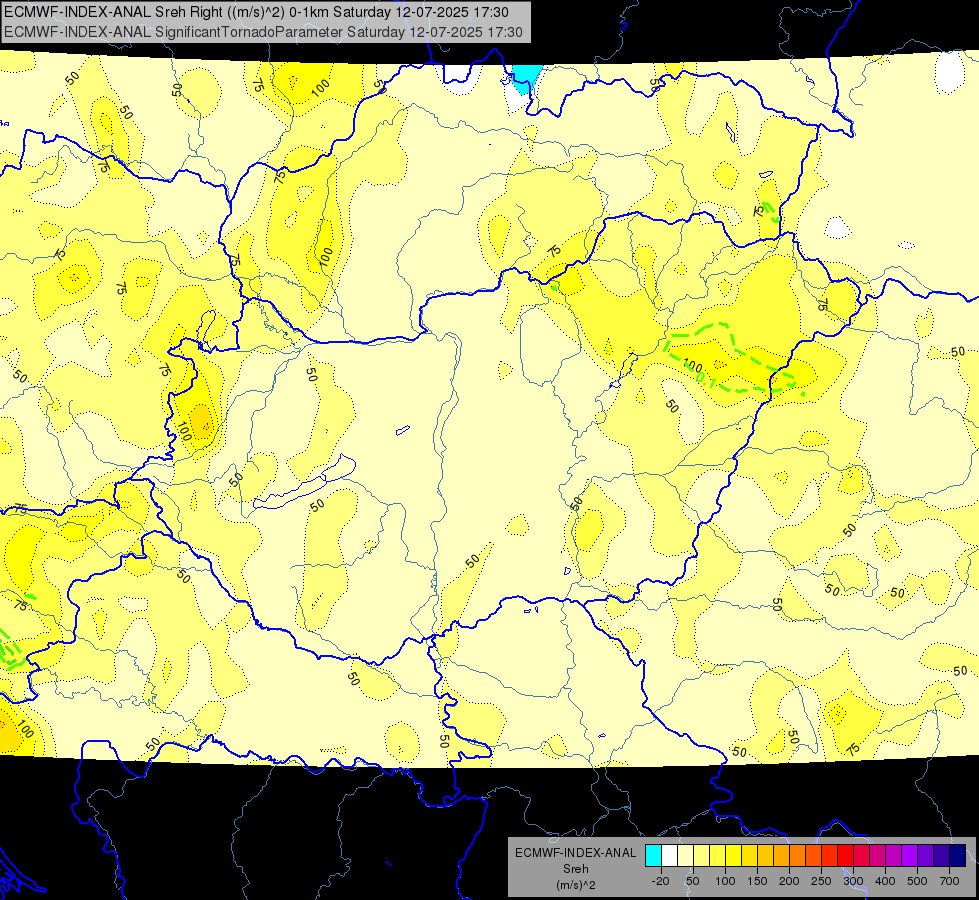Viewport: 979px width, 900px height.
Task: Pick the pure red swatch just below 300
Action: [846, 855]
